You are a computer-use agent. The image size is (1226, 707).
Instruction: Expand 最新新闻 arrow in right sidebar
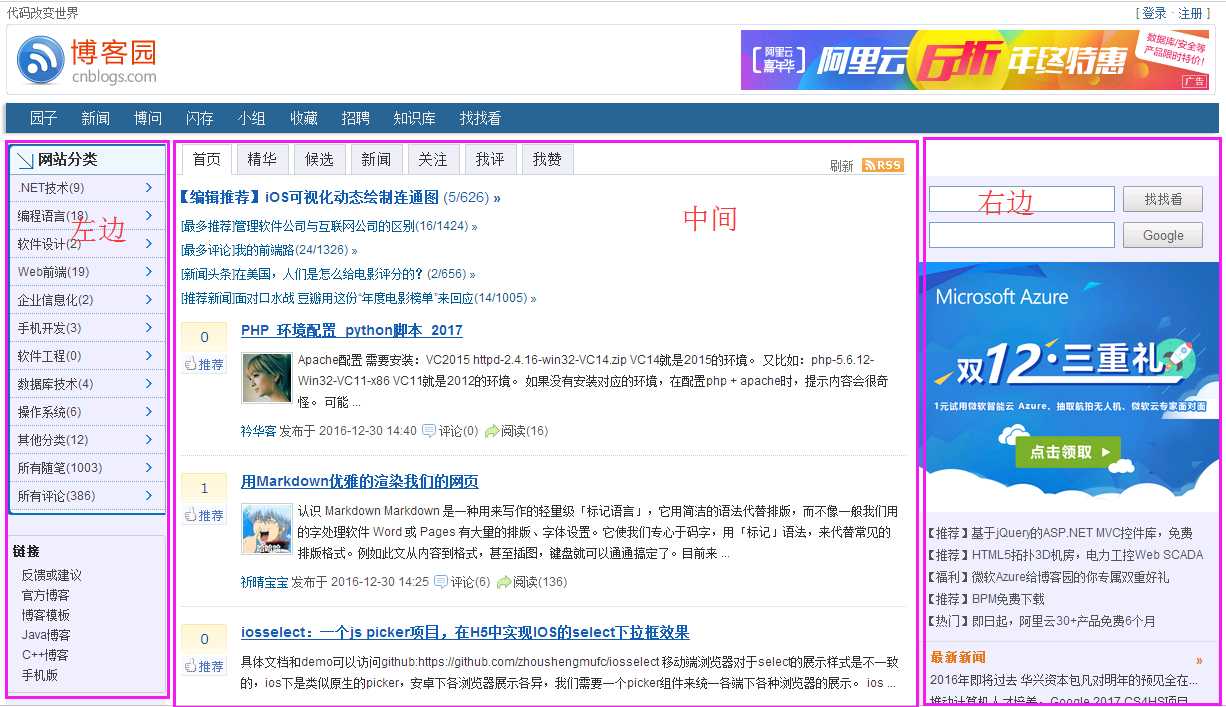1199,660
